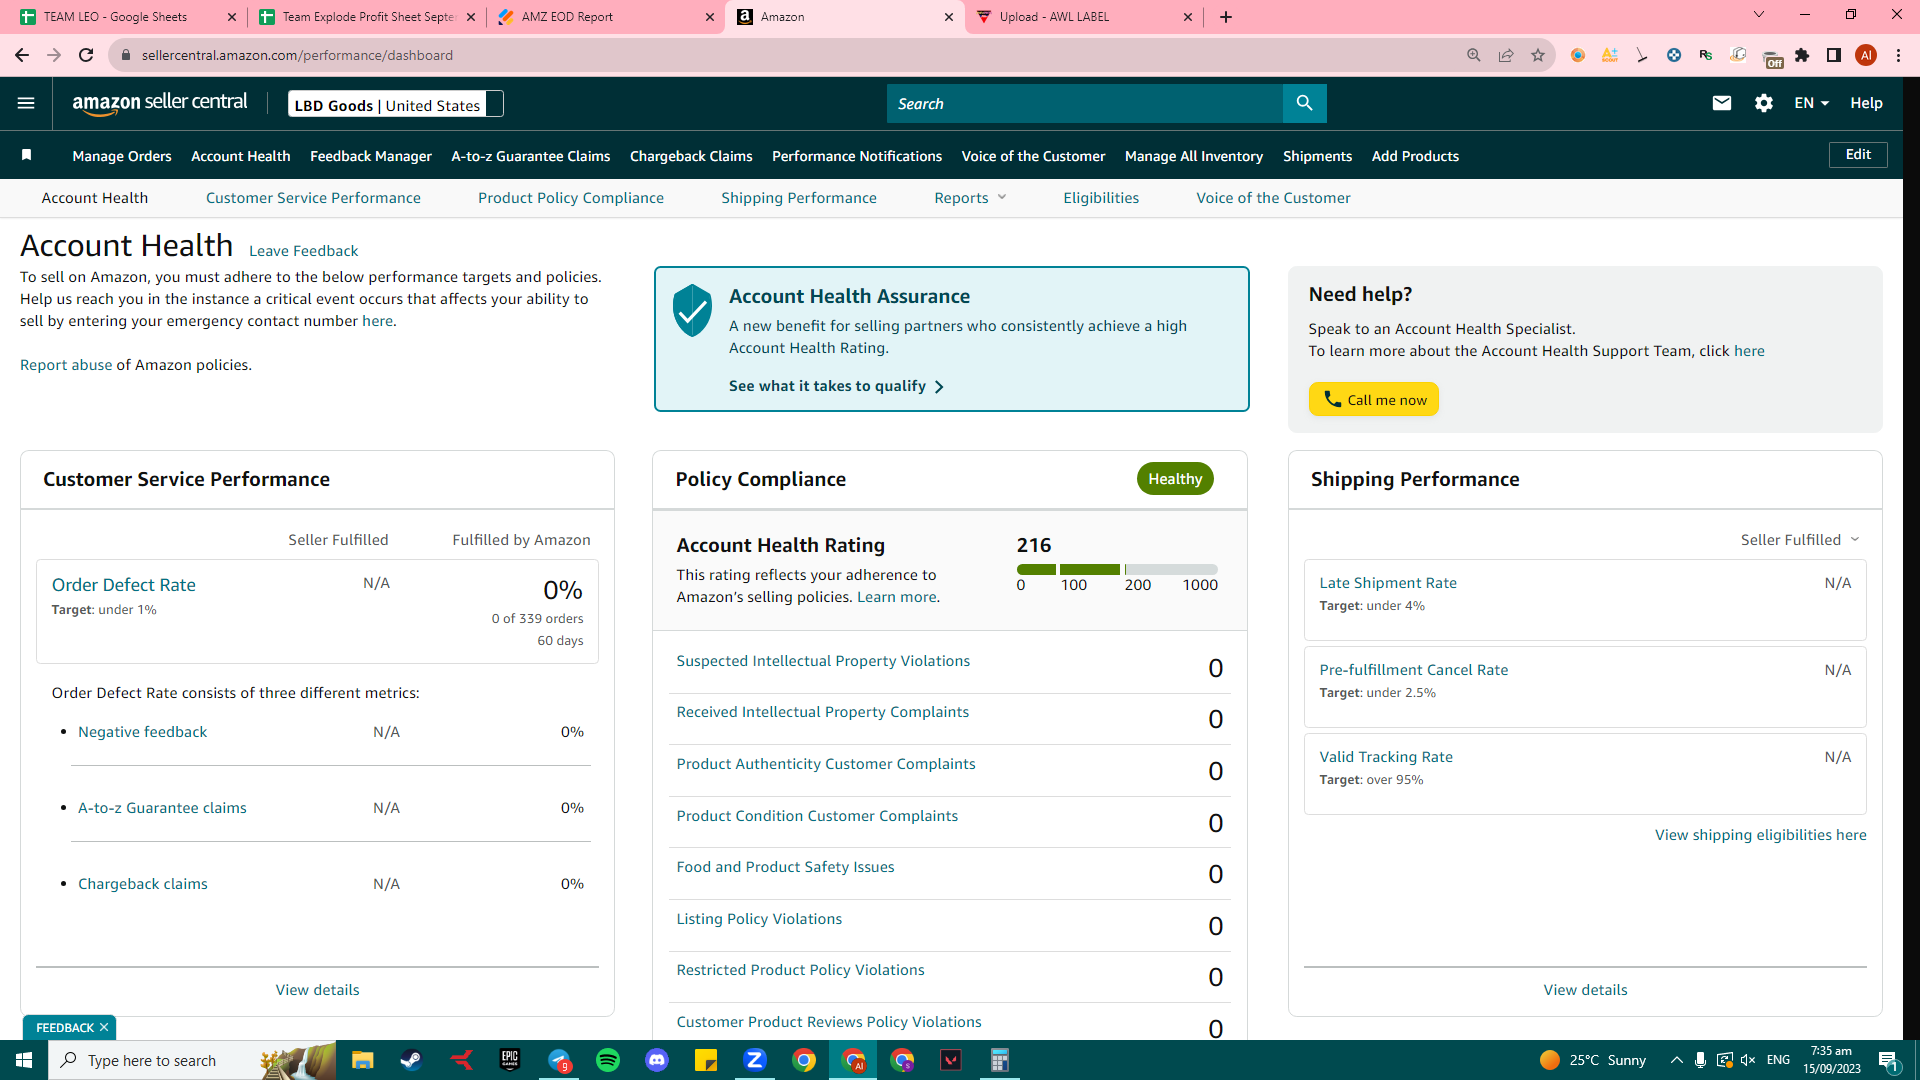Click See what it takes to qualify
The height and width of the screenshot is (1080, 1920).
click(836, 386)
